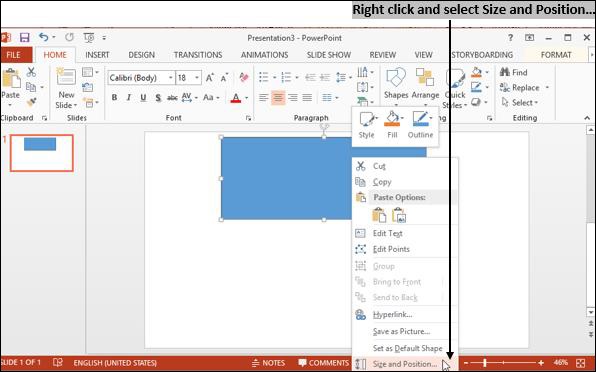The image size is (596, 372).
Task: Choose Cut from the context menu
Action: (x=405, y=166)
